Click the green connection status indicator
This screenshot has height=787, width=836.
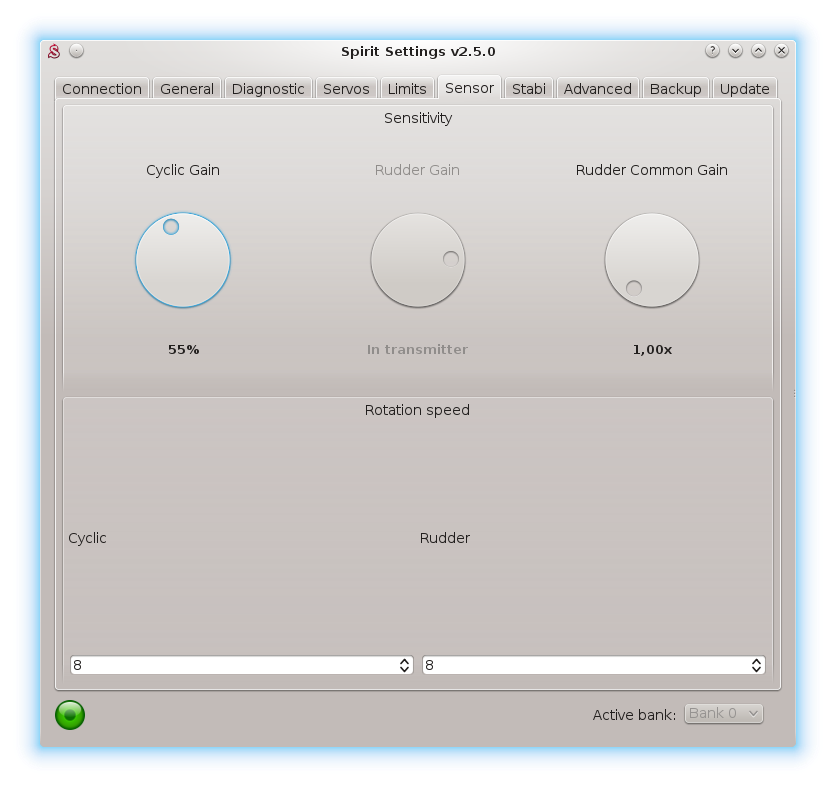(70, 714)
